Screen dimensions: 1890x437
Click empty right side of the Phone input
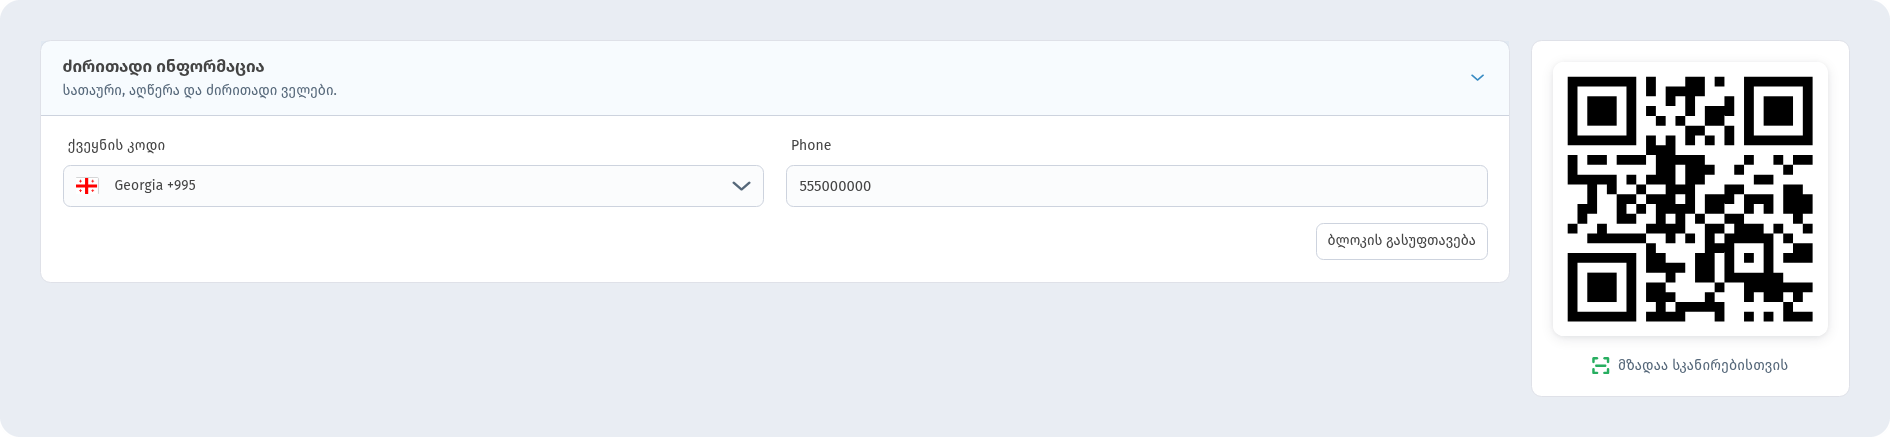[x=1300, y=186]
